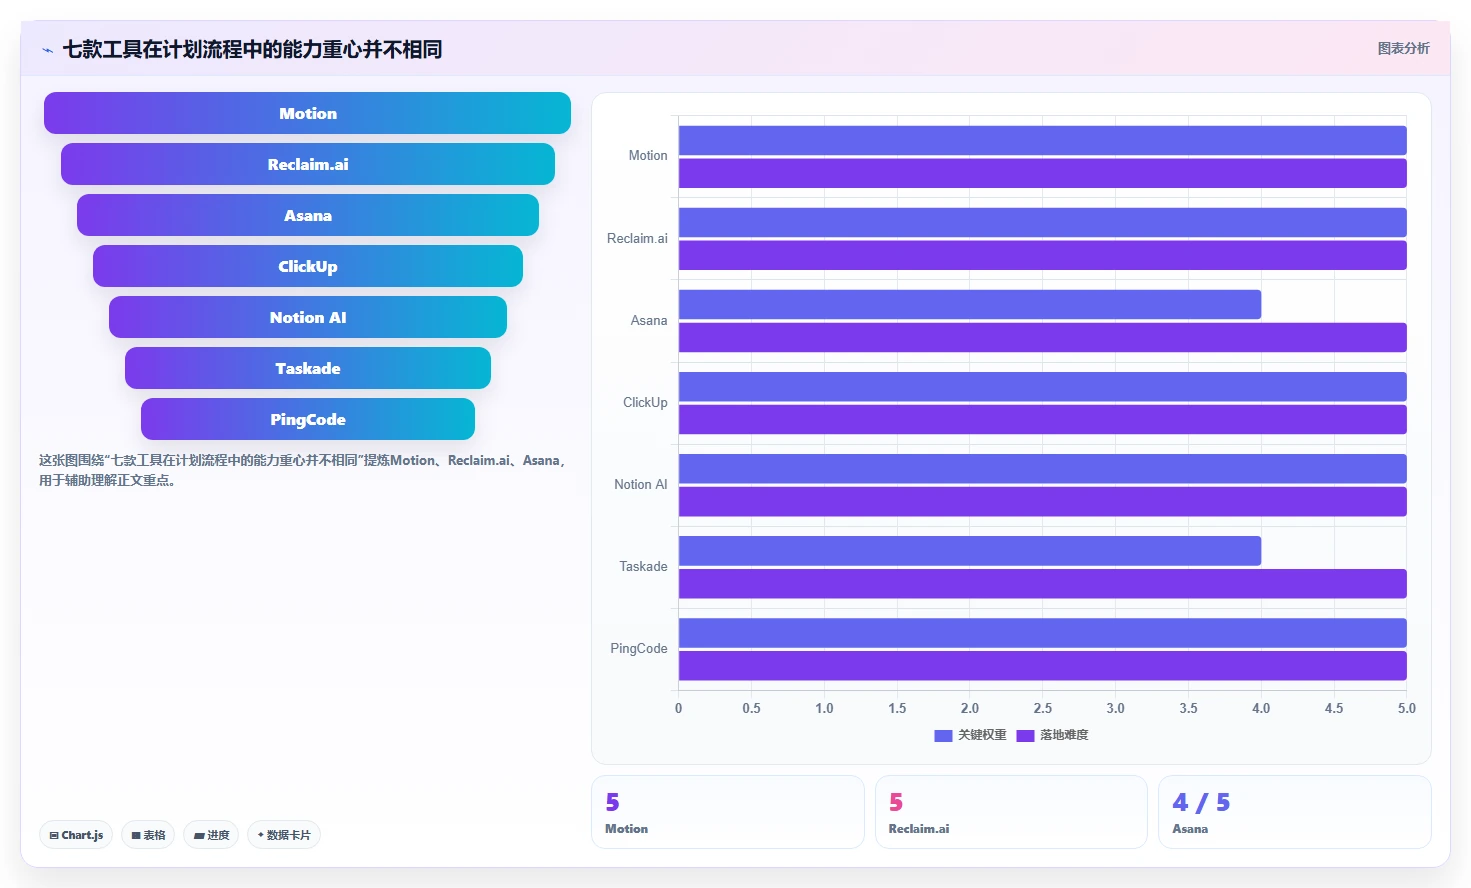Click the Asana chart axis label
The width and height of the screenshot is (1471, 888).
pos(648,320)
